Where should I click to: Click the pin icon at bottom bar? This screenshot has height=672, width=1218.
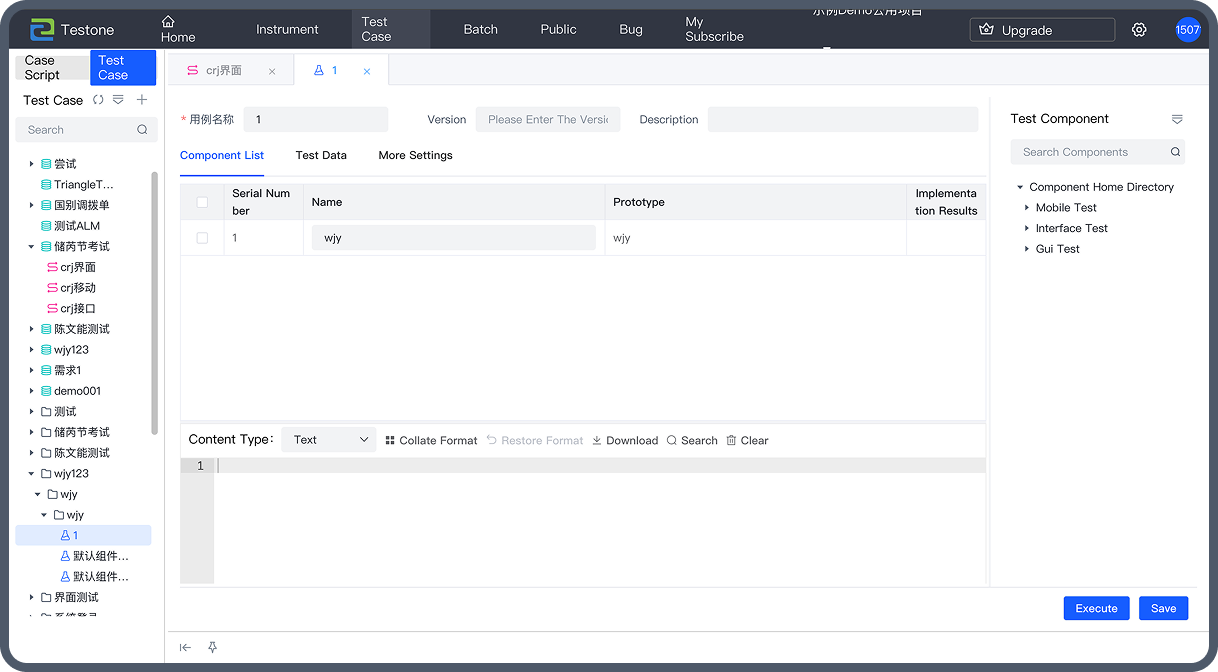tap(212, 647)
